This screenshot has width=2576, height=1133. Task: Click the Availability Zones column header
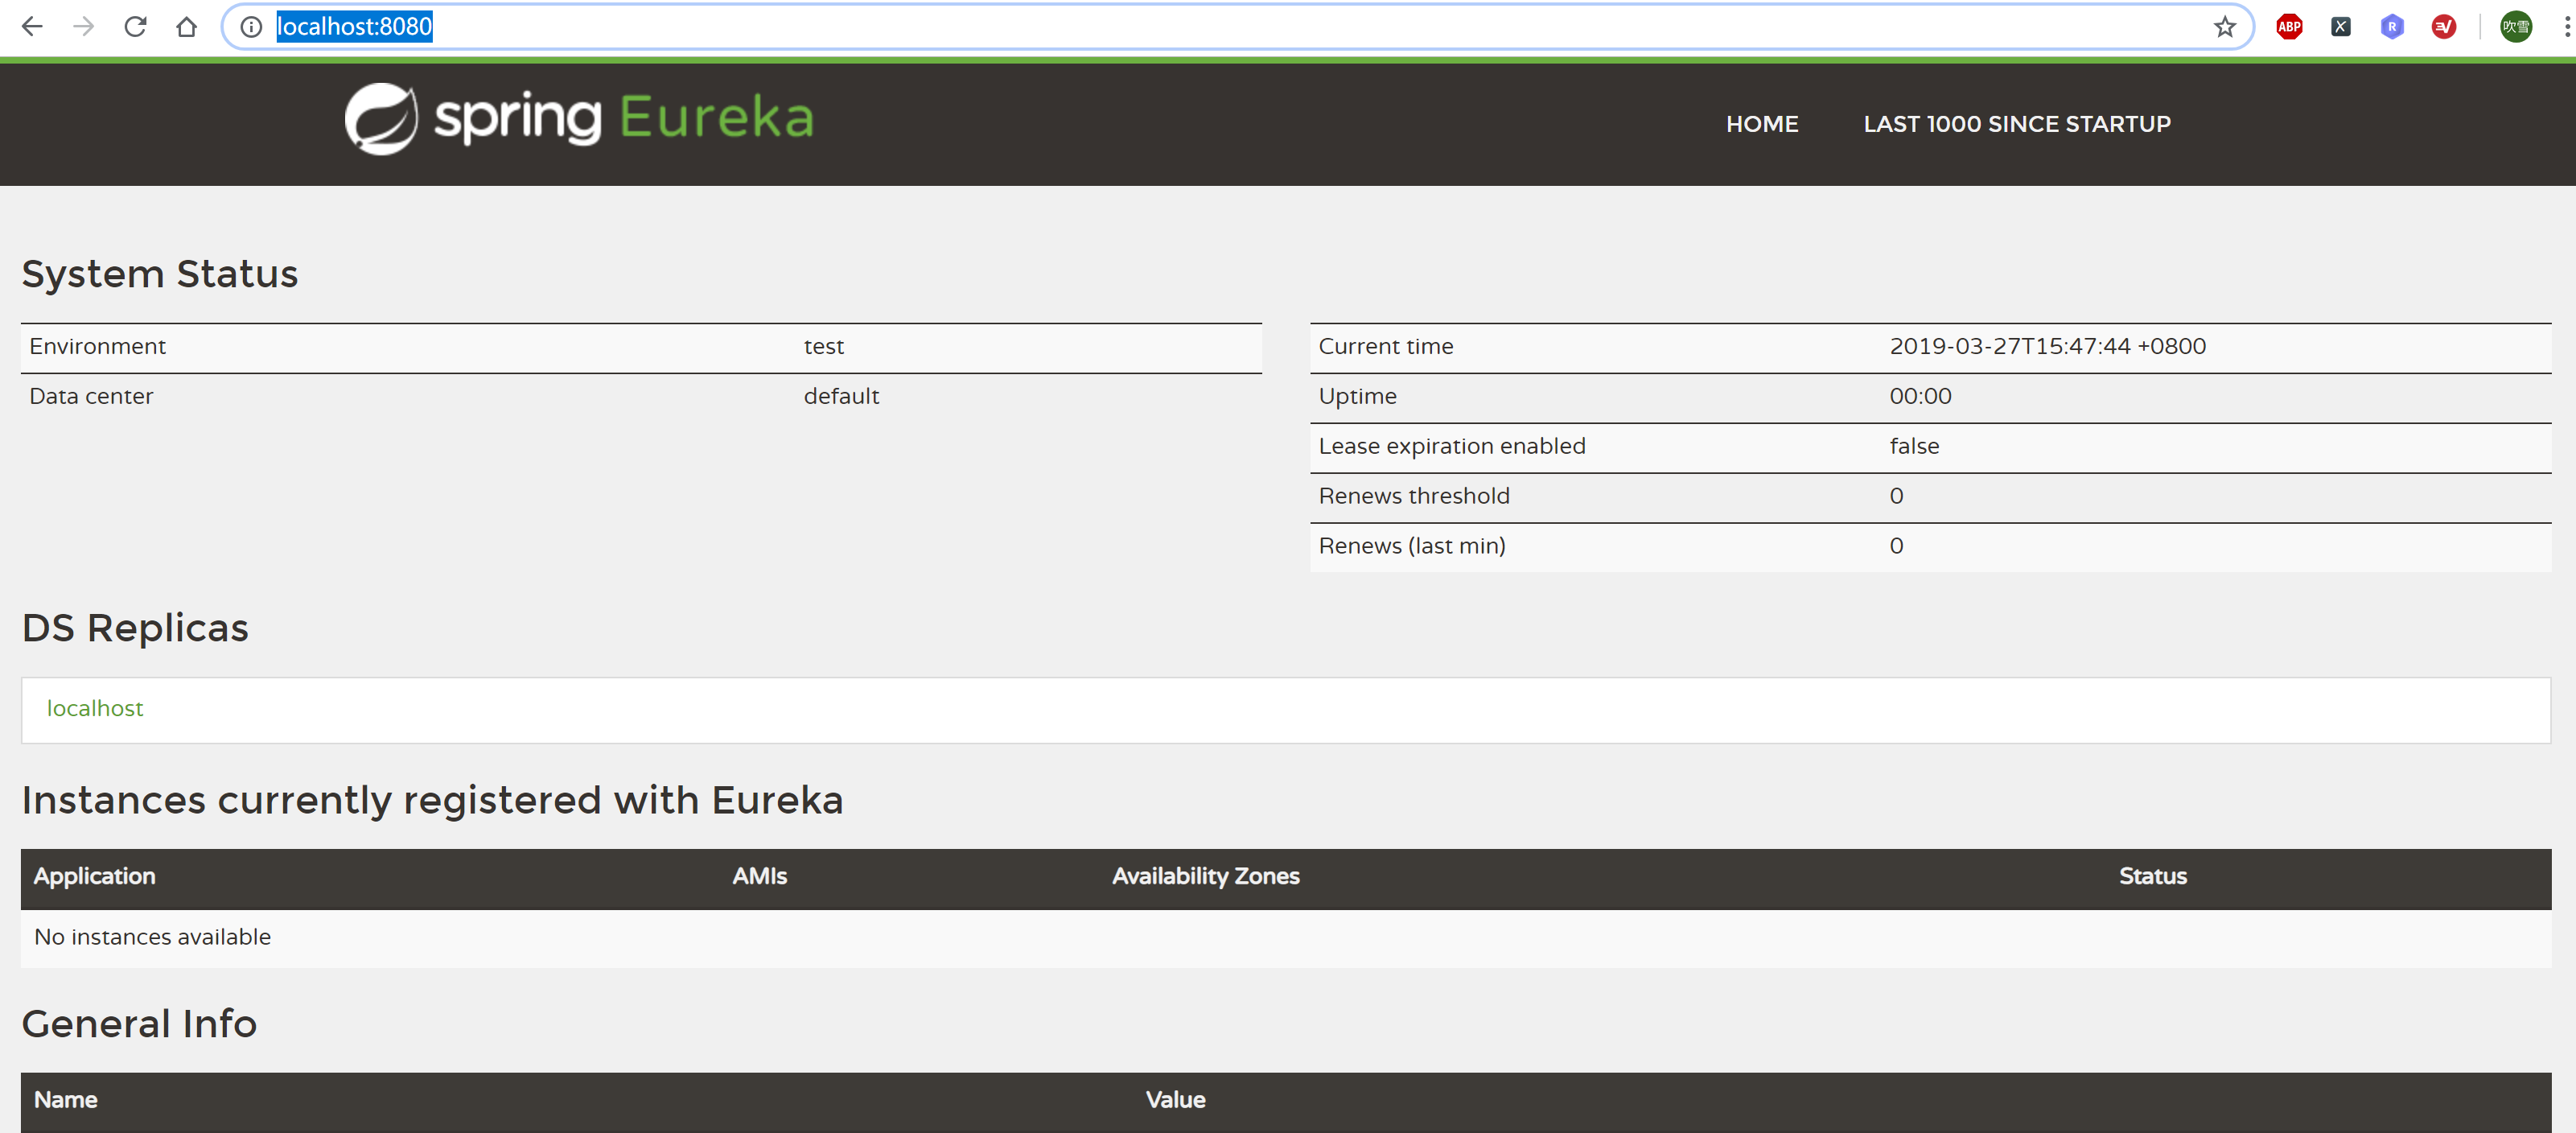click(x=1205, y=877)
